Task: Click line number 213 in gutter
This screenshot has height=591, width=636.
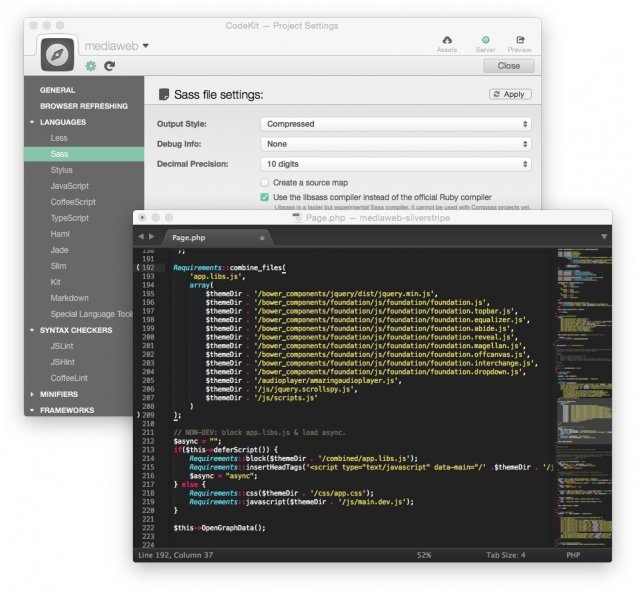Action: (x=148, y=450)
